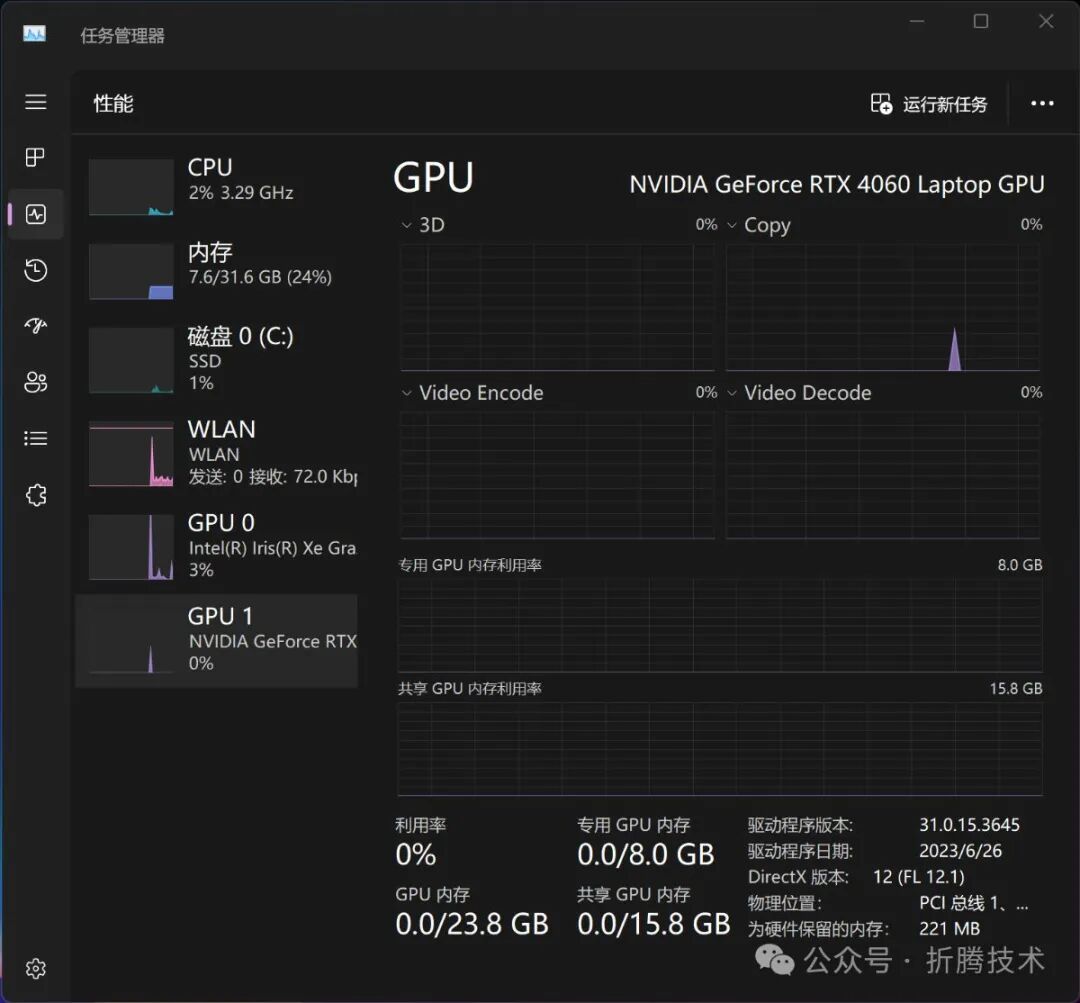Image resolution: width=1080 pixels, height=1003 pixels.
Task: Close the Task Manager window
Action: click(1046, 21)
